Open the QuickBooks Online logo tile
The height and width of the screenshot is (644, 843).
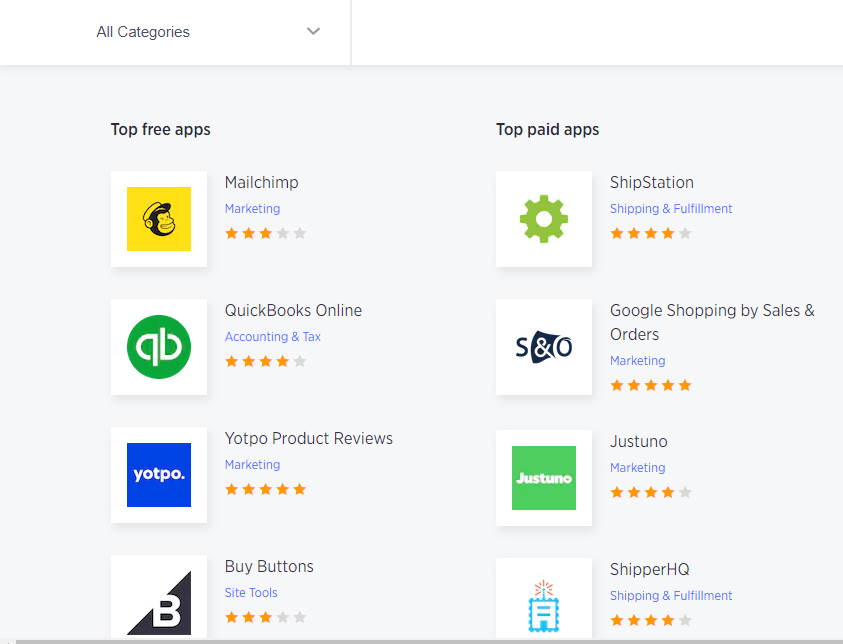[159, 347]
